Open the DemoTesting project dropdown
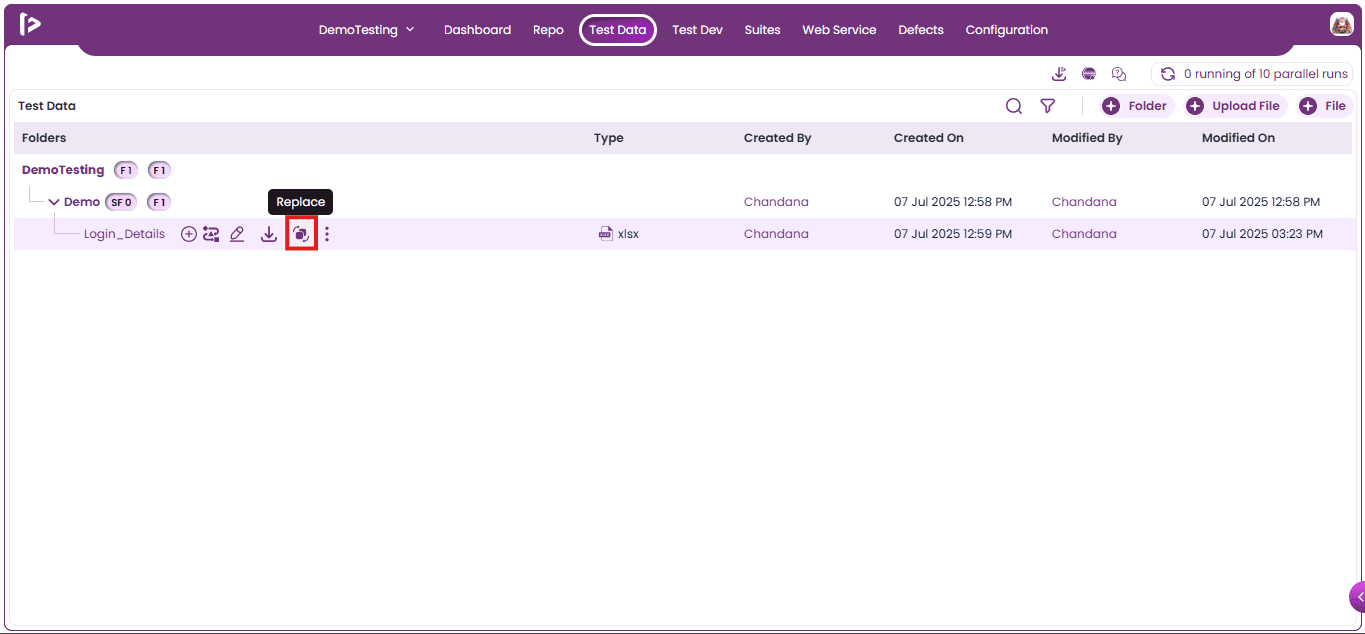The image size is (1365, 634). [366, 30]
